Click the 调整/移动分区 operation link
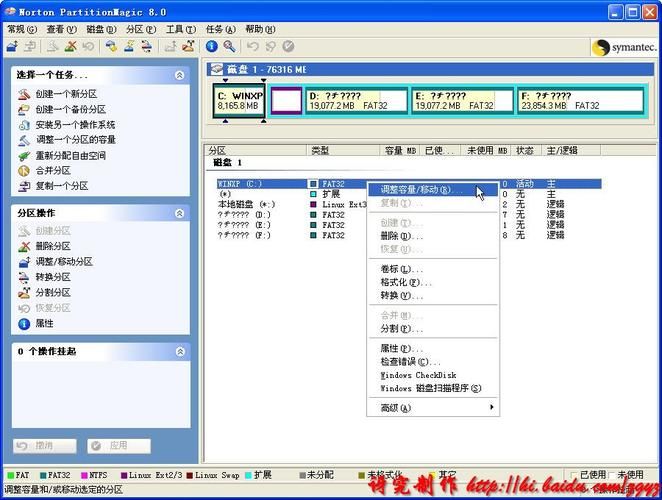This screenshot has width=662, height=500. pos(64,262)
